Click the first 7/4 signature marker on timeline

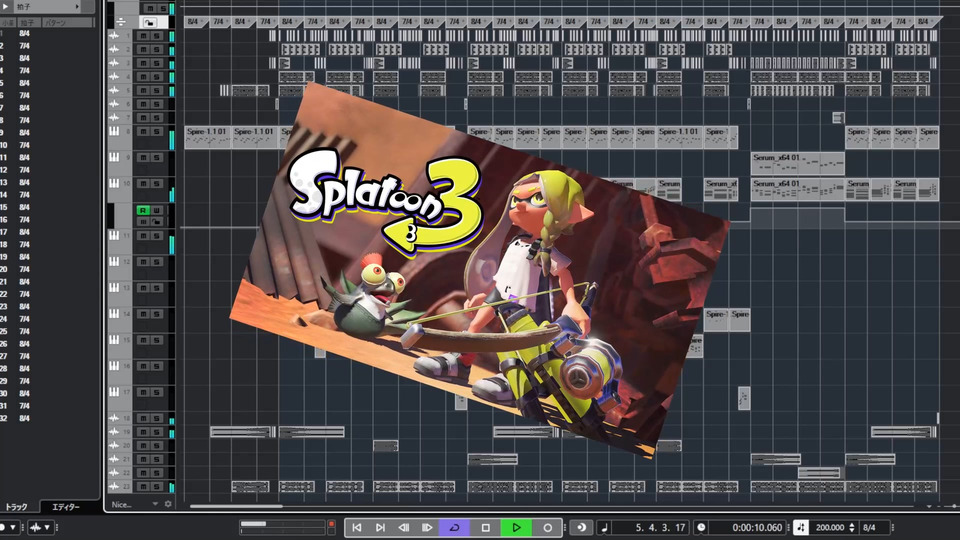(218, 21)
